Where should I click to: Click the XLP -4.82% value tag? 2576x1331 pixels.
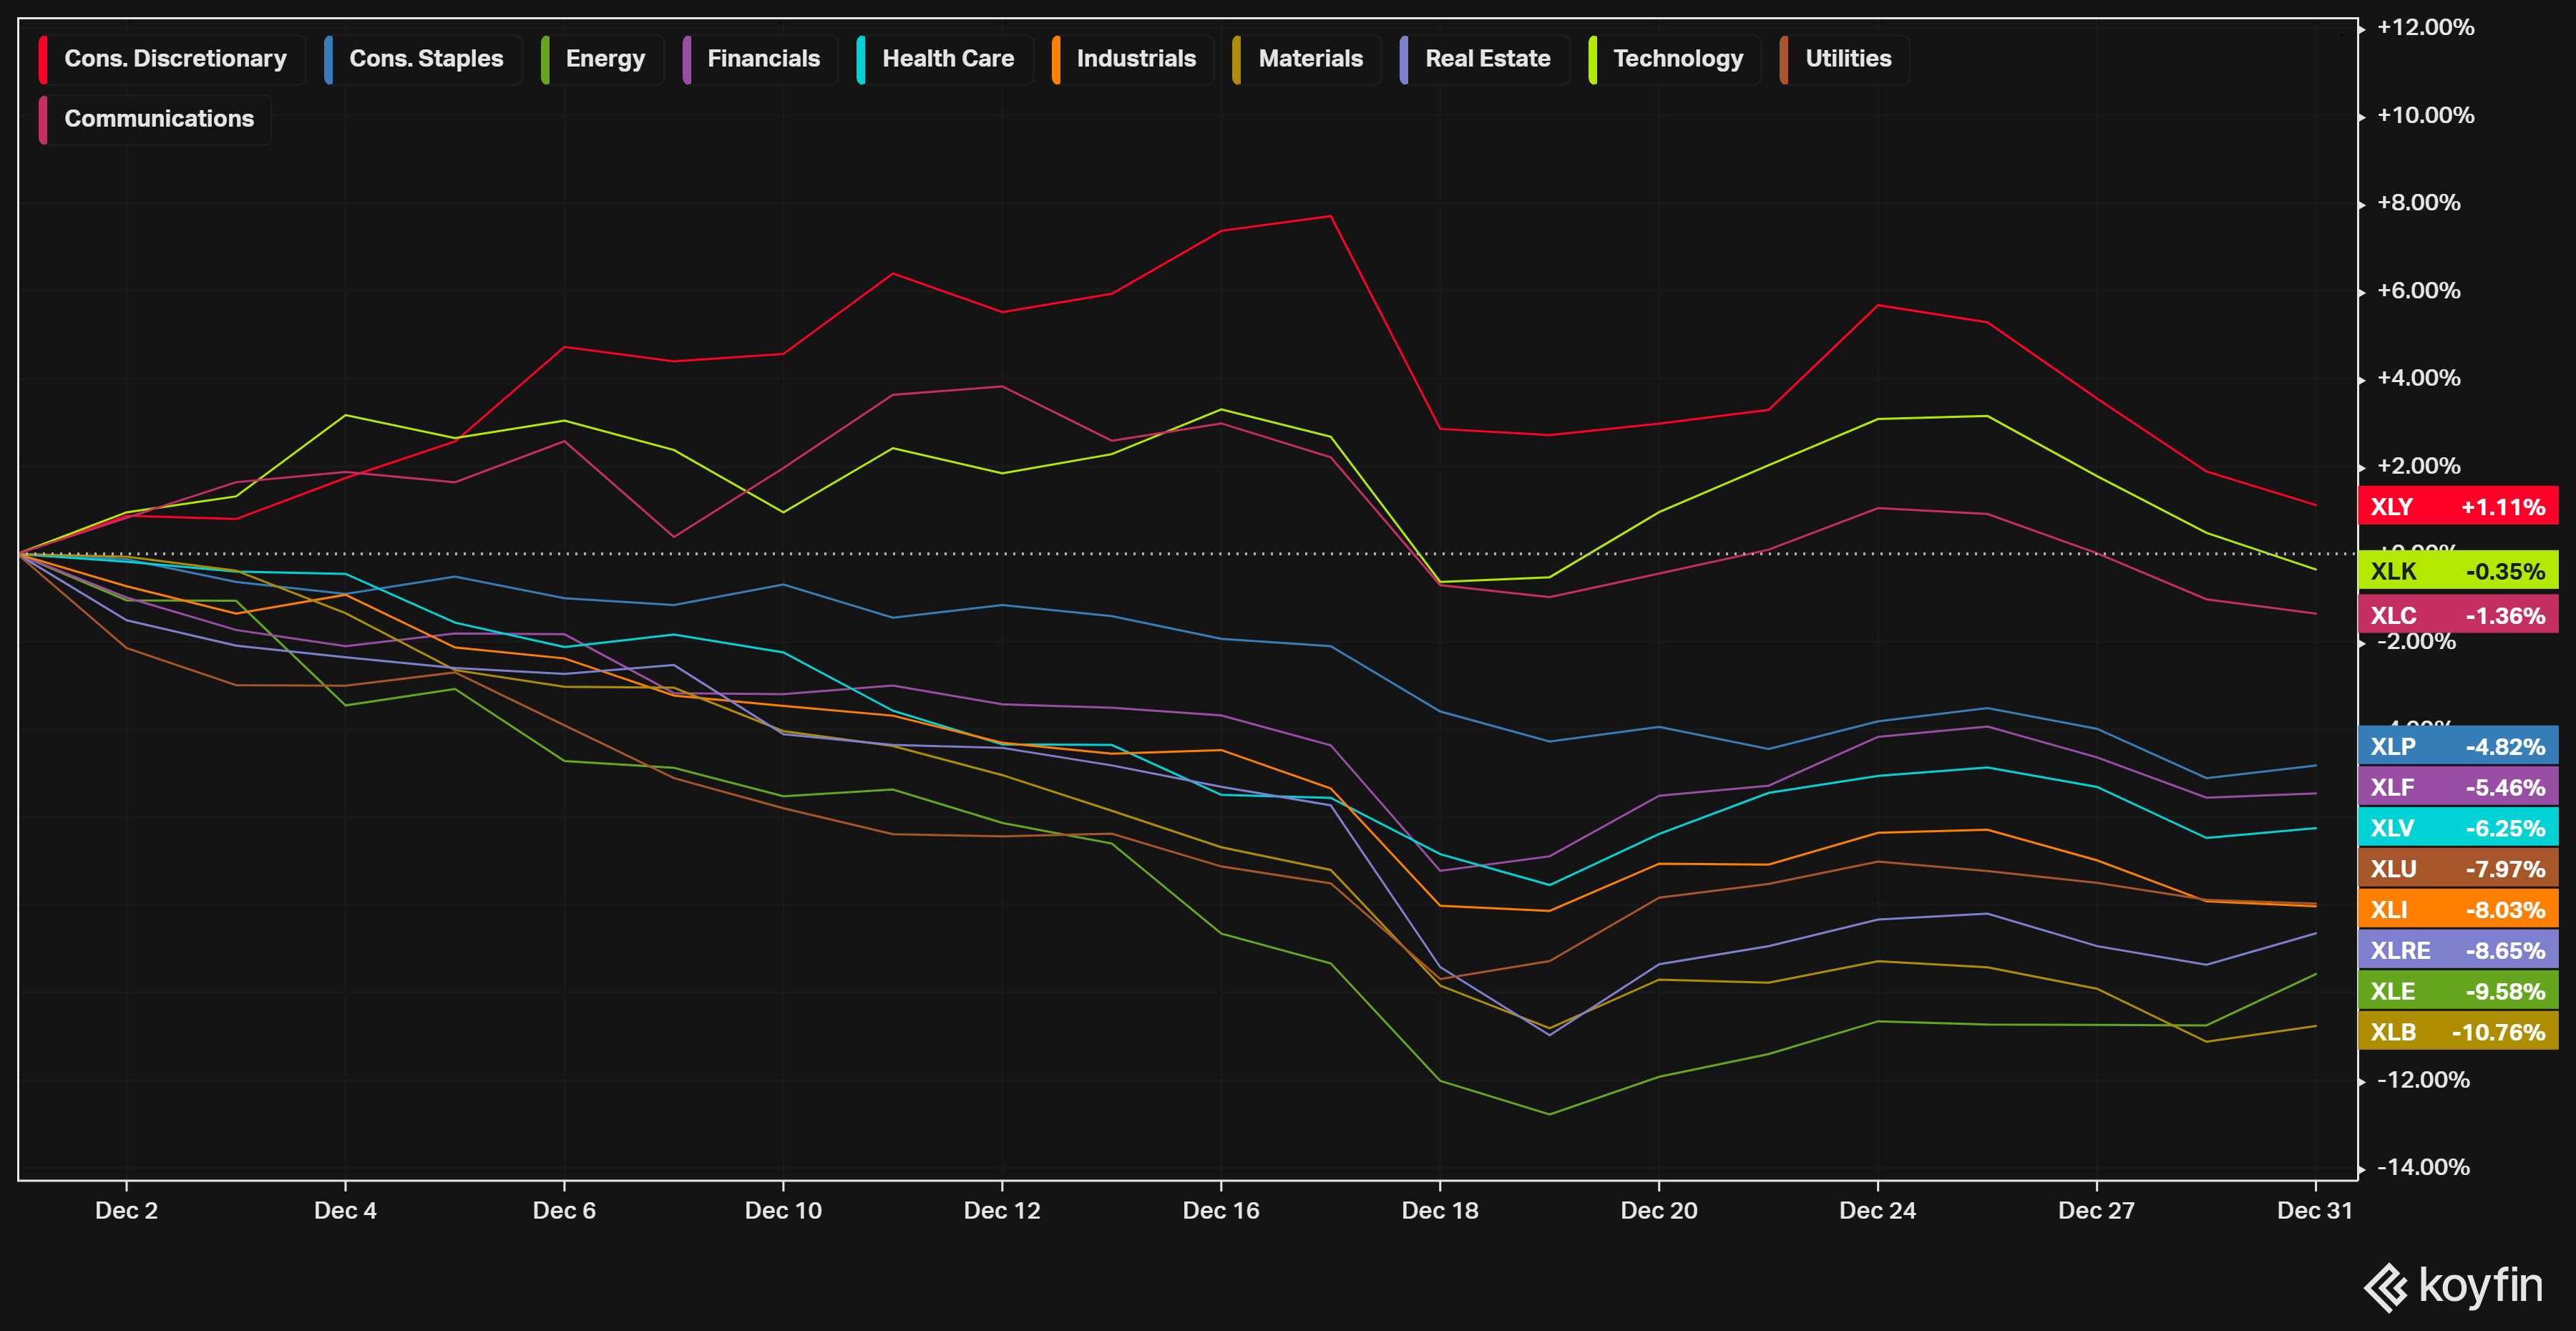click(2457, 746)
